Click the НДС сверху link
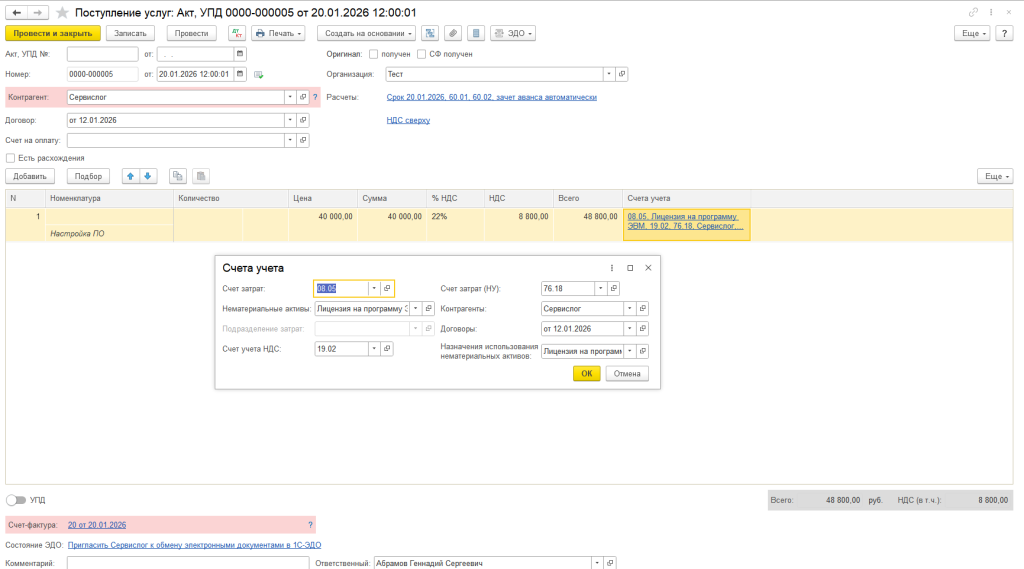 coord(408,120)
